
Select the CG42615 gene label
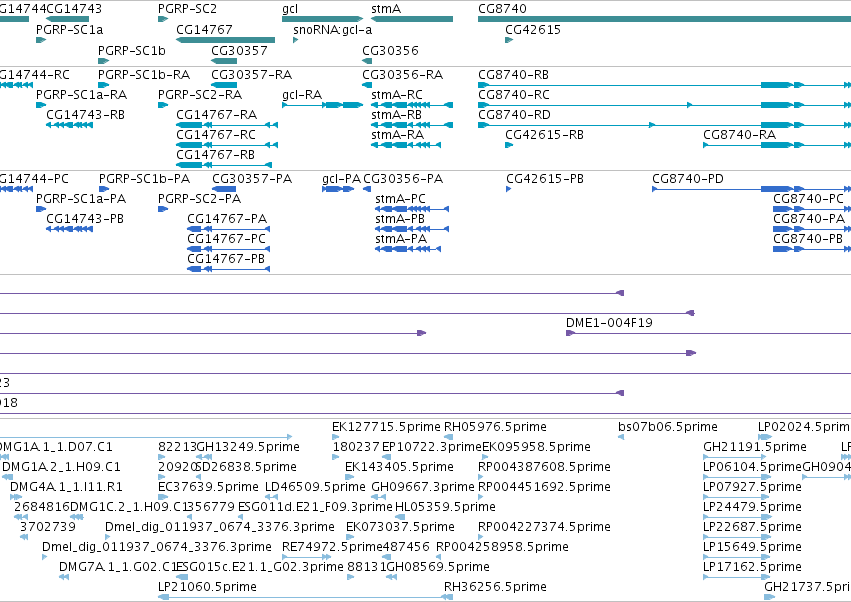(x=533, y=29)
